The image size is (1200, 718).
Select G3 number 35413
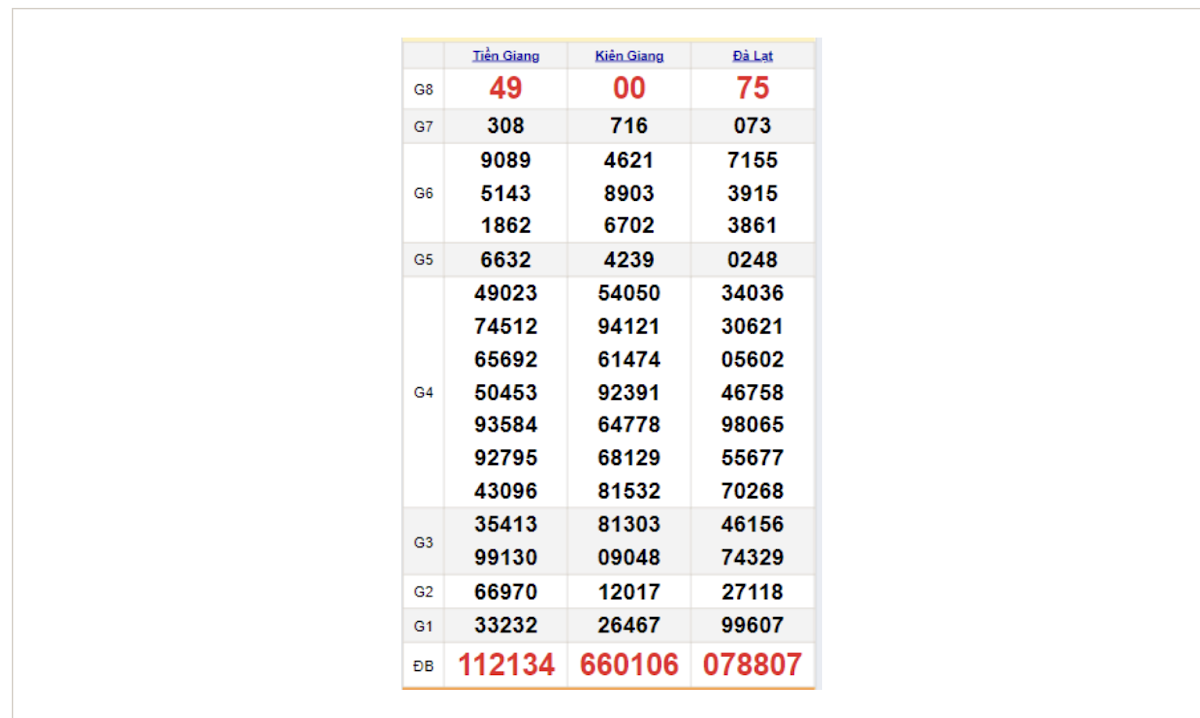[506, 524]
